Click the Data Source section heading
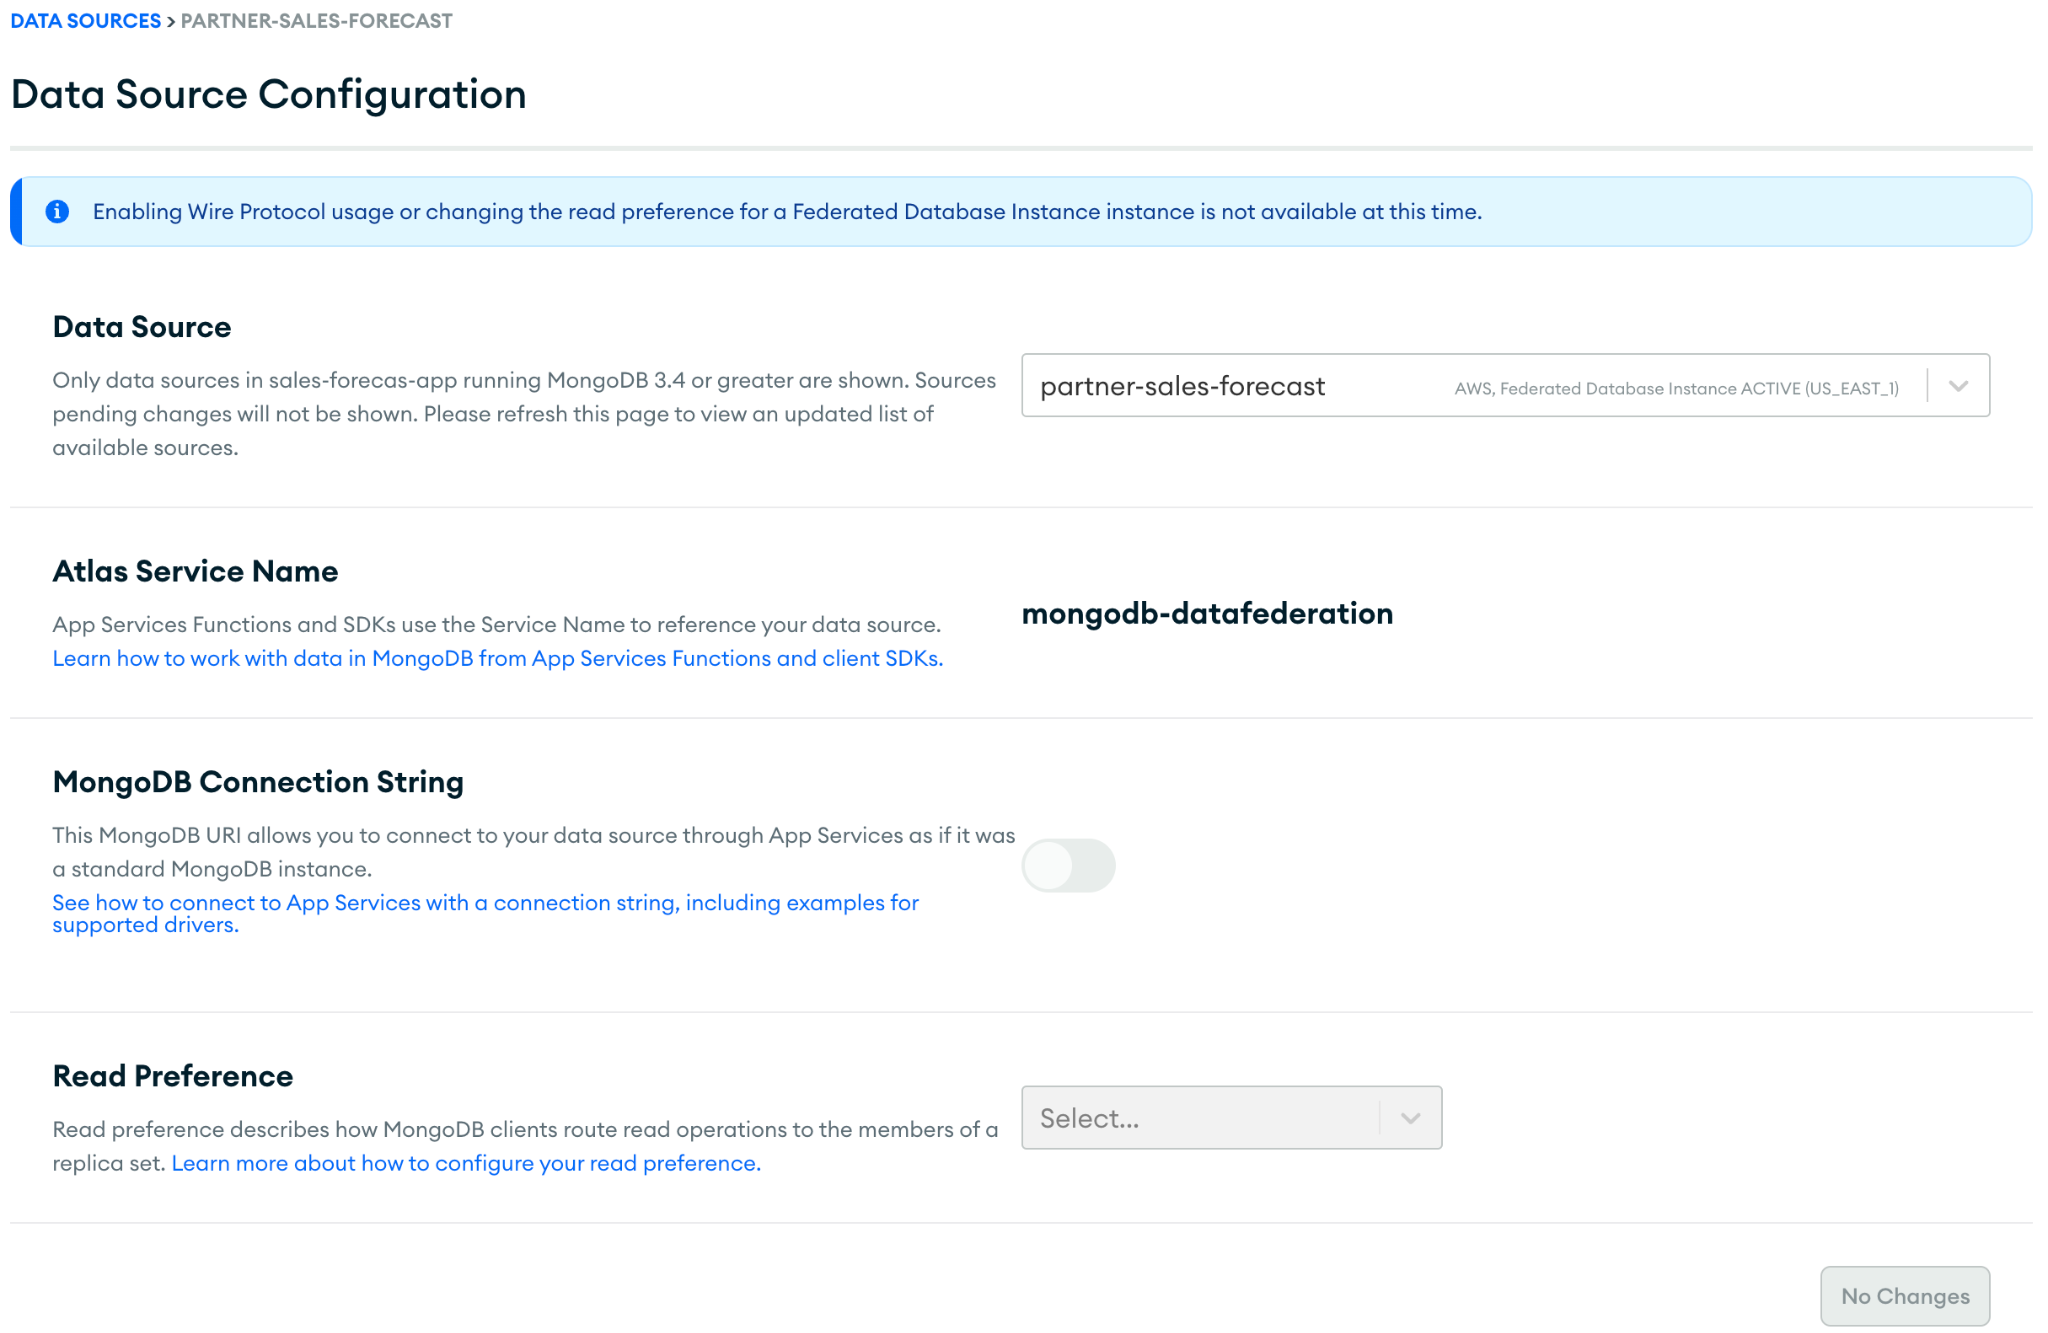The image size is (2048, 1333). (141, 327)
